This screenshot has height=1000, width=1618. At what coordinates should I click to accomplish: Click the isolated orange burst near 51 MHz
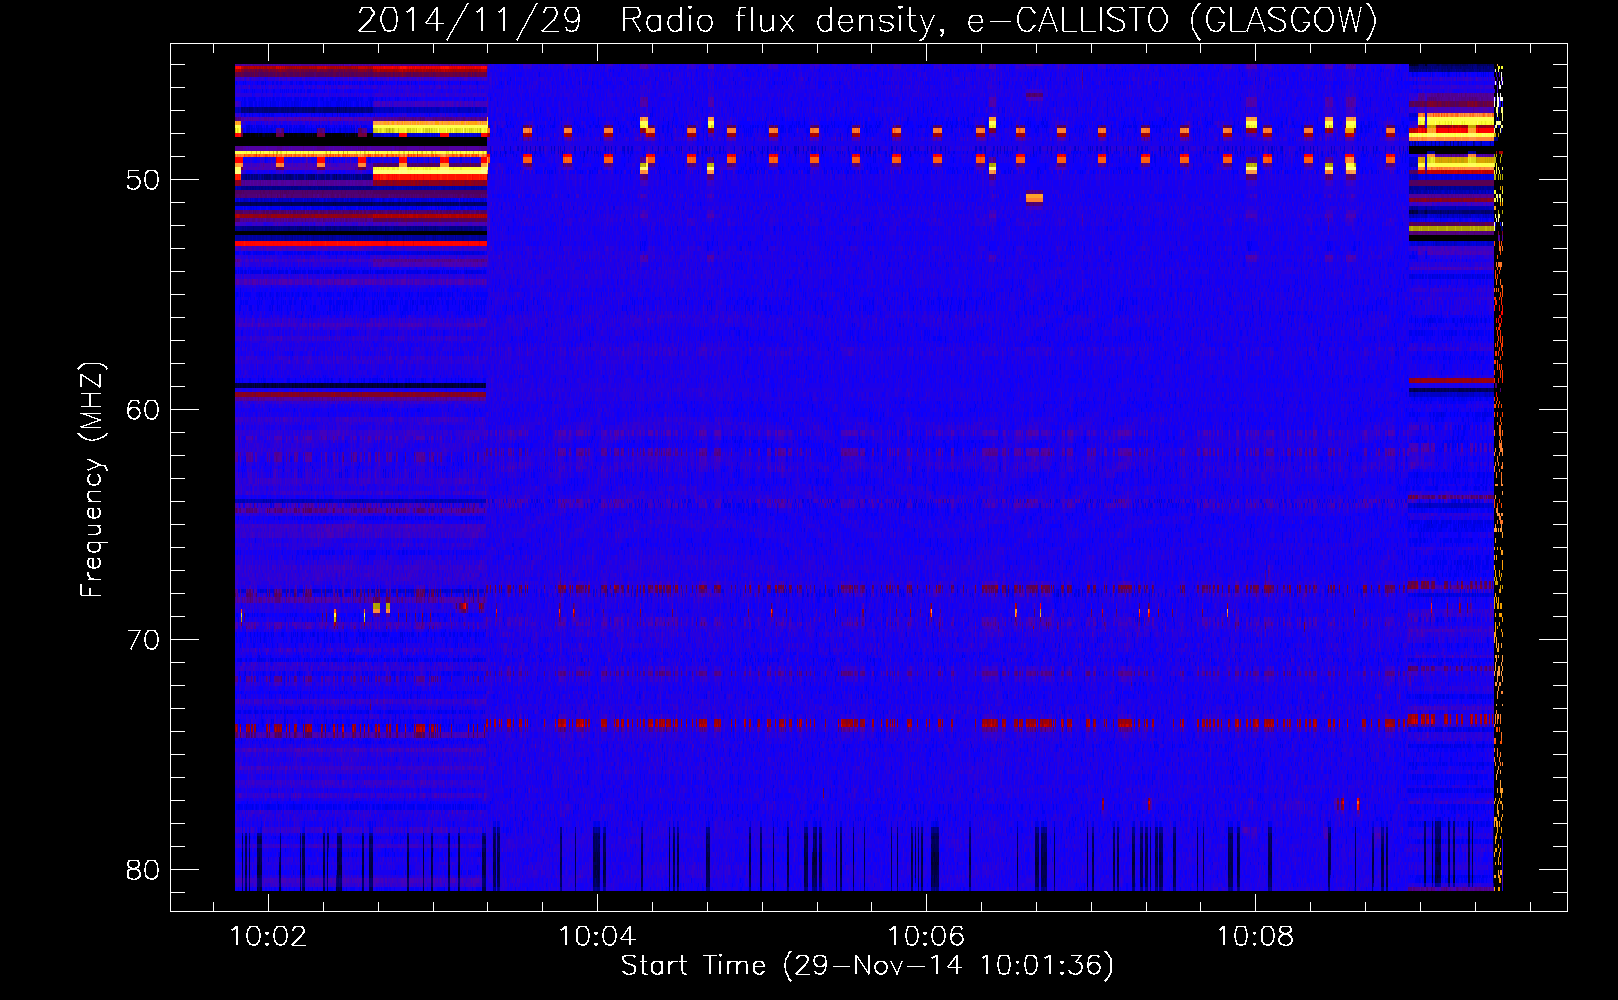(x=1034, y=198)
